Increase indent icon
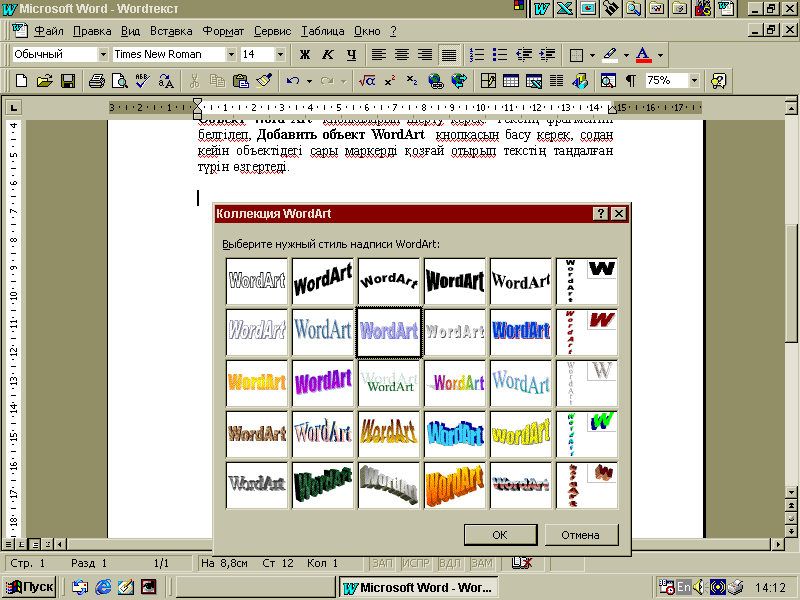The height and width of the screenshot is (600, 800). coord(547,54)
